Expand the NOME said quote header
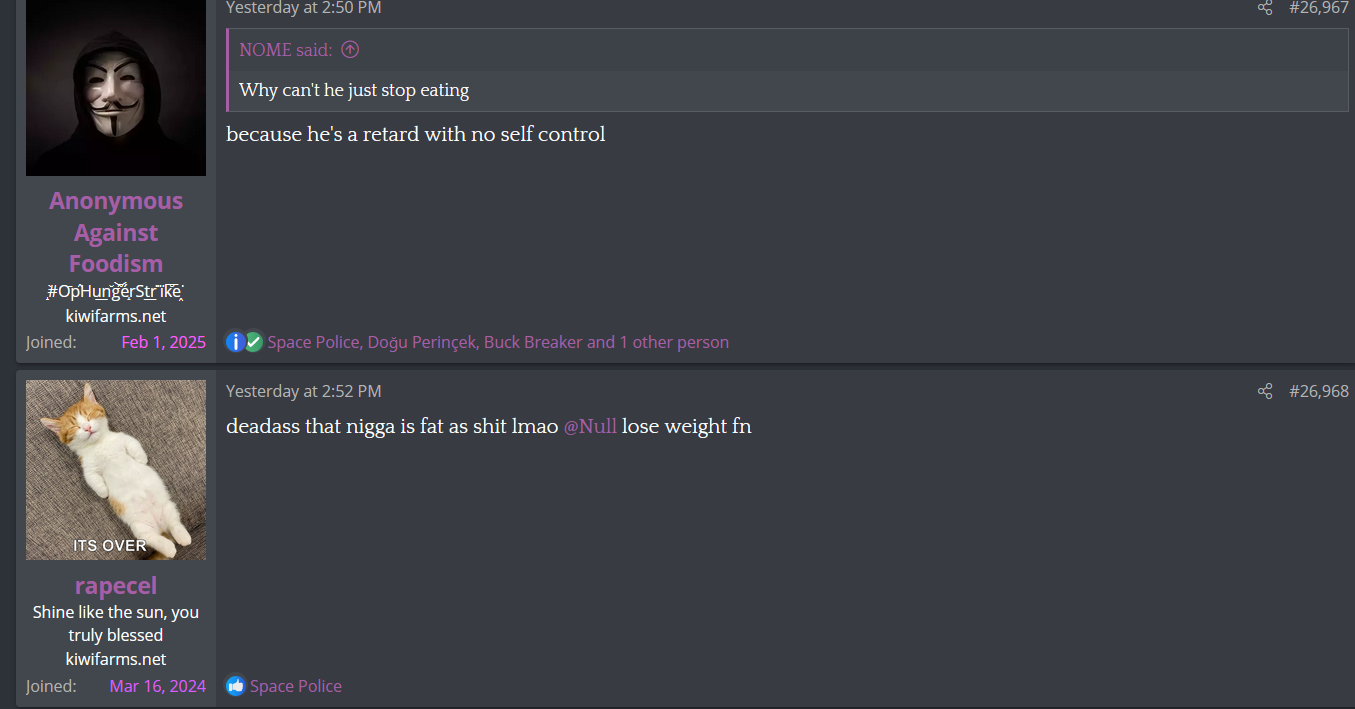The width and height of the screenshot is (1355, 709). click(286, 50)
